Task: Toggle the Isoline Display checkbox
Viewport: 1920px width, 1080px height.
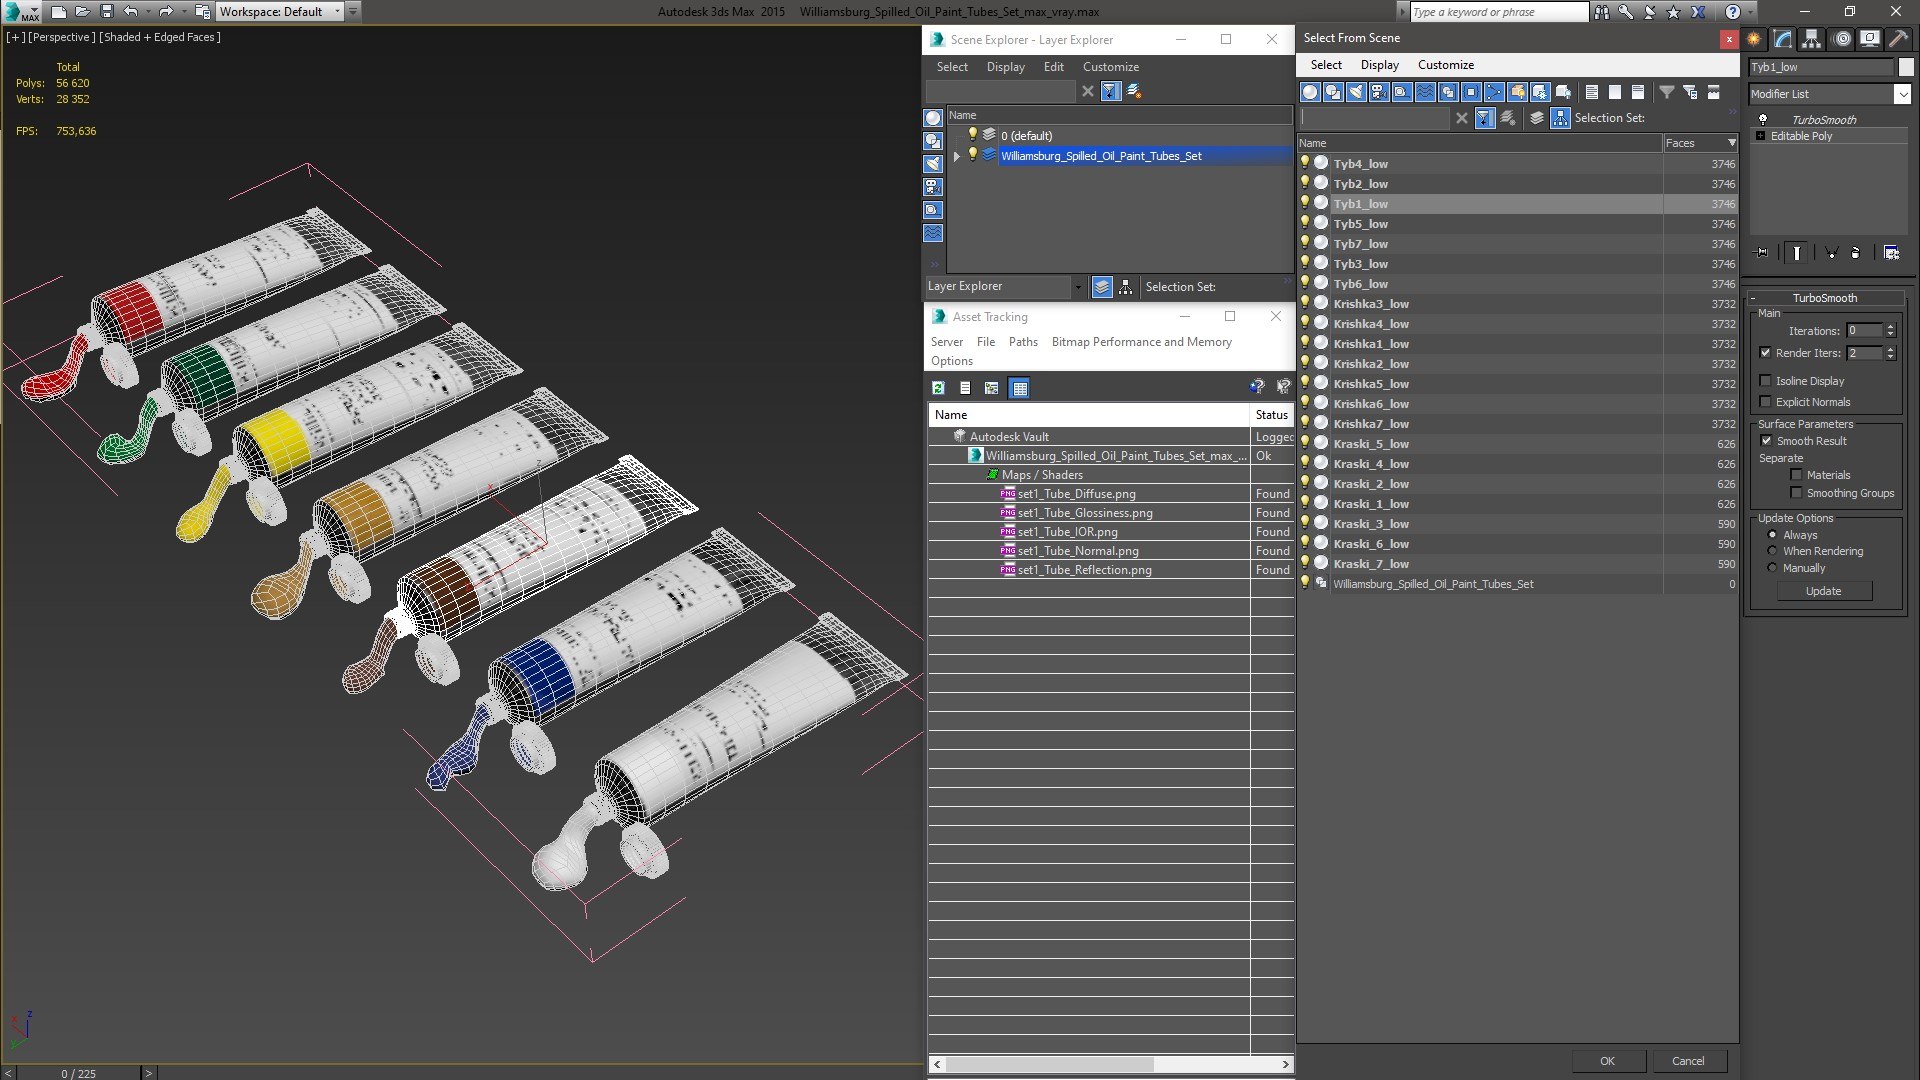Action: click(x=1765, y=381)
